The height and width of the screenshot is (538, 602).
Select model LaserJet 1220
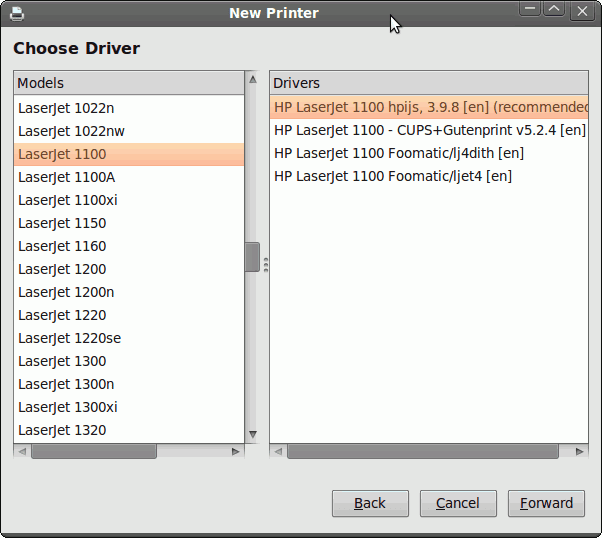click(129, 315)
